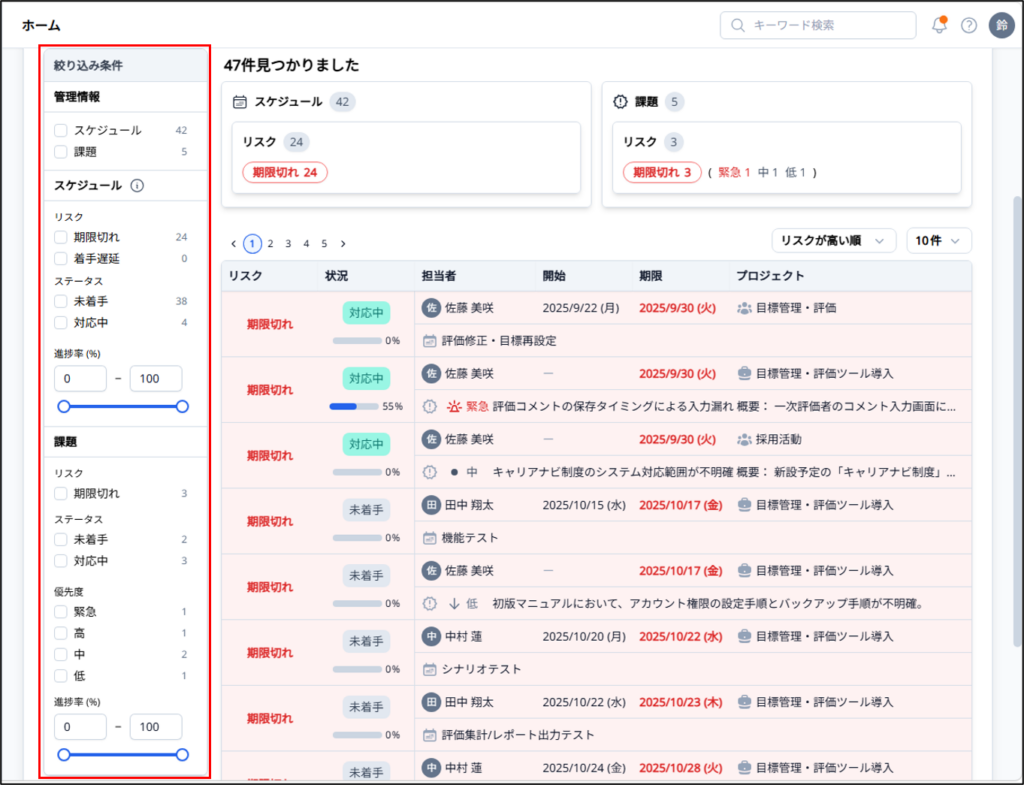Click the 中 avatar beside 2025/10/20 (月)
1024x785 pixels.
[x=431, y=636]
